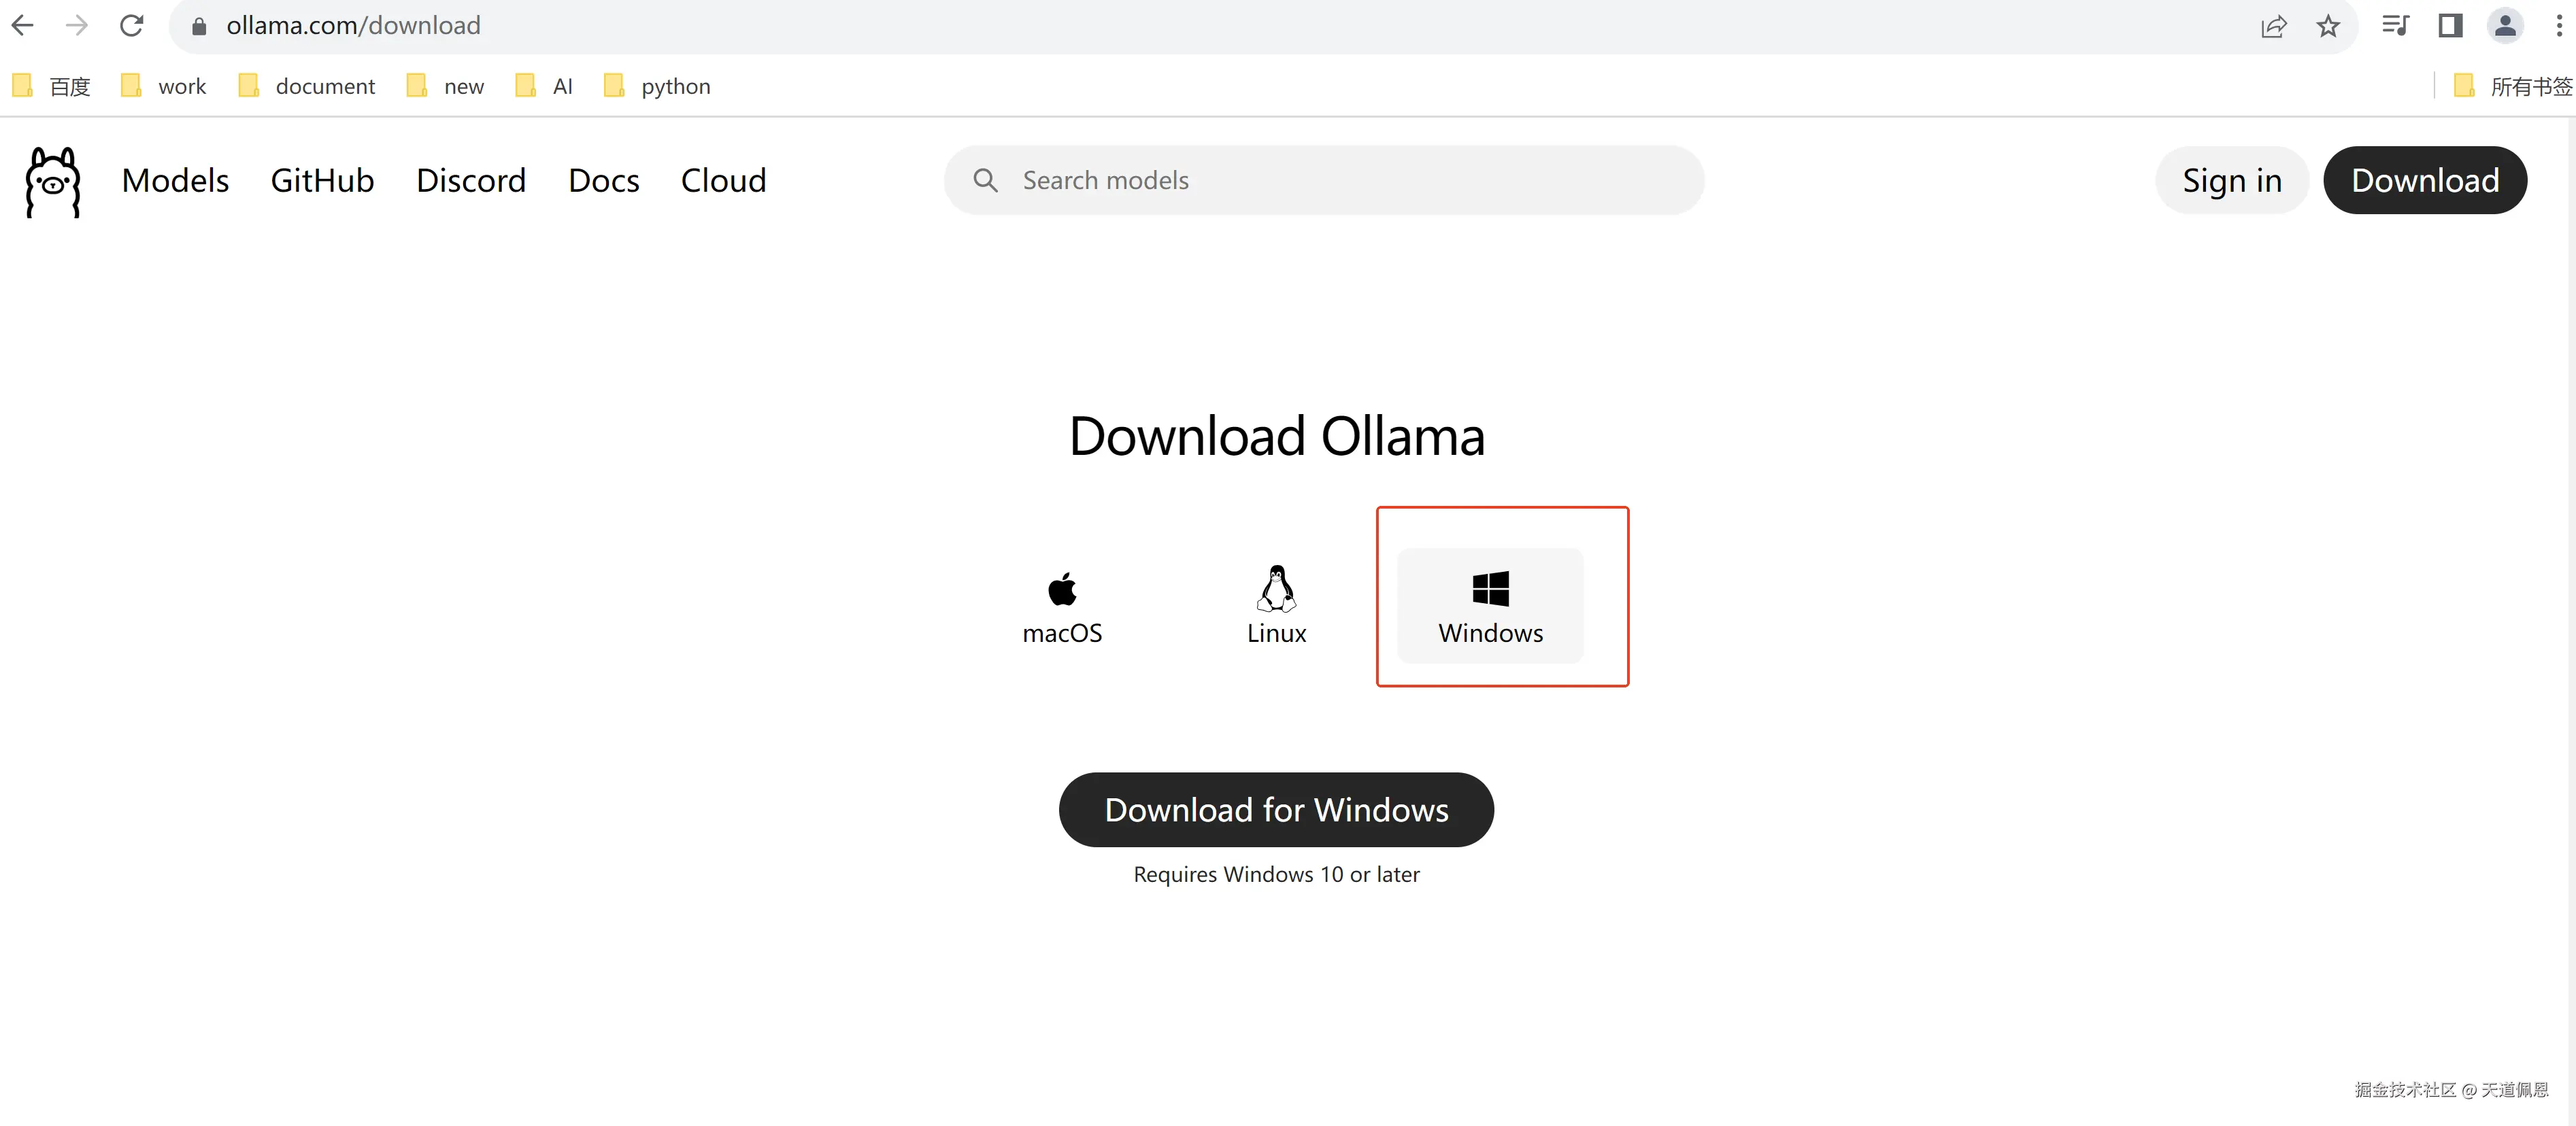The height and width of the screenshot is (1126, 2576).
Task: Select Windows download option
Action: pyautogui.click(x=1490, y=606)
